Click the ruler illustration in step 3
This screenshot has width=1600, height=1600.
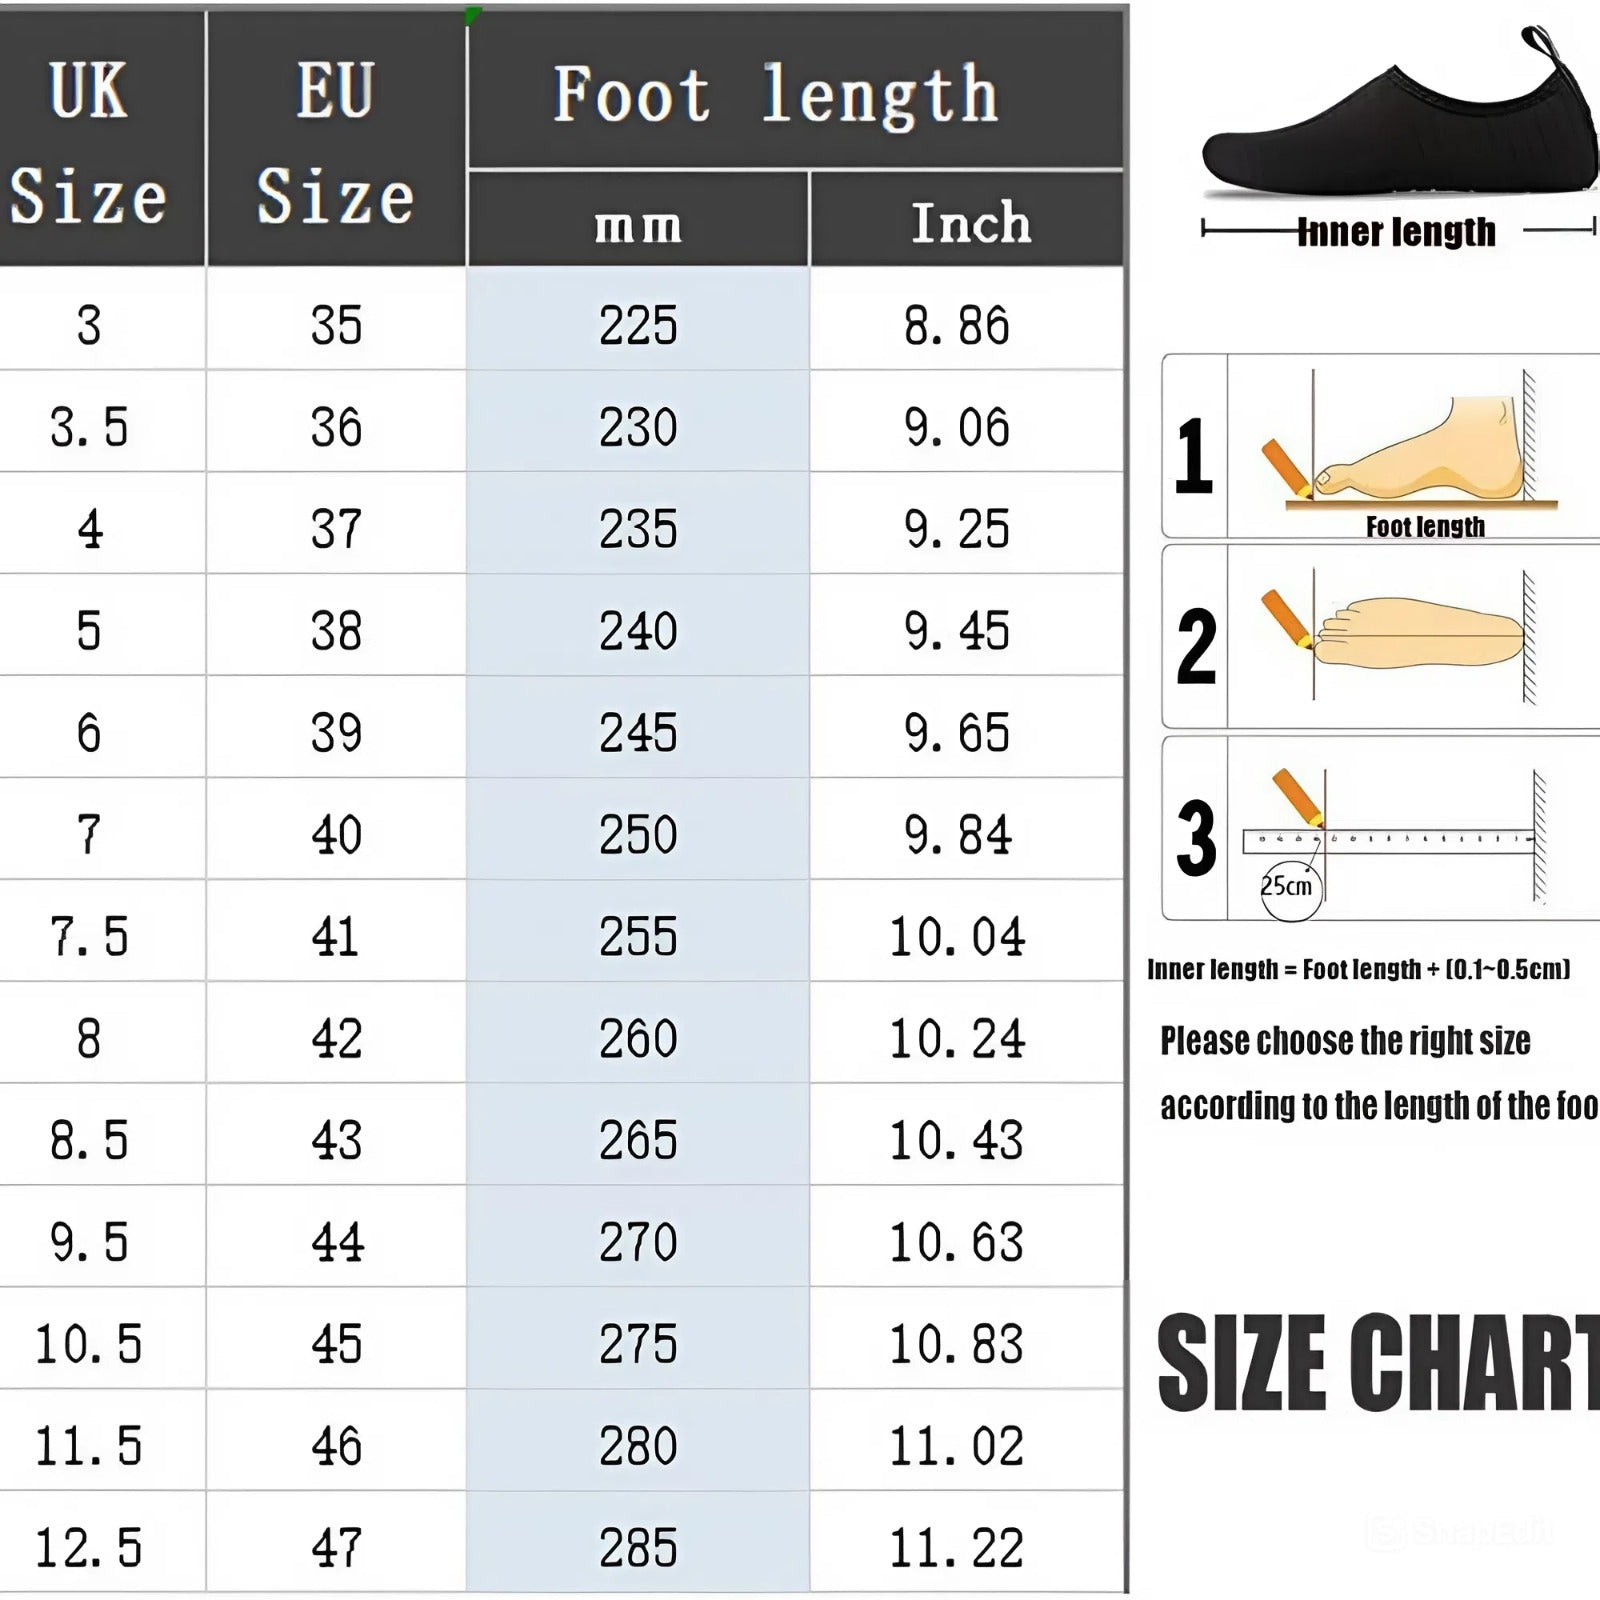1390,840
